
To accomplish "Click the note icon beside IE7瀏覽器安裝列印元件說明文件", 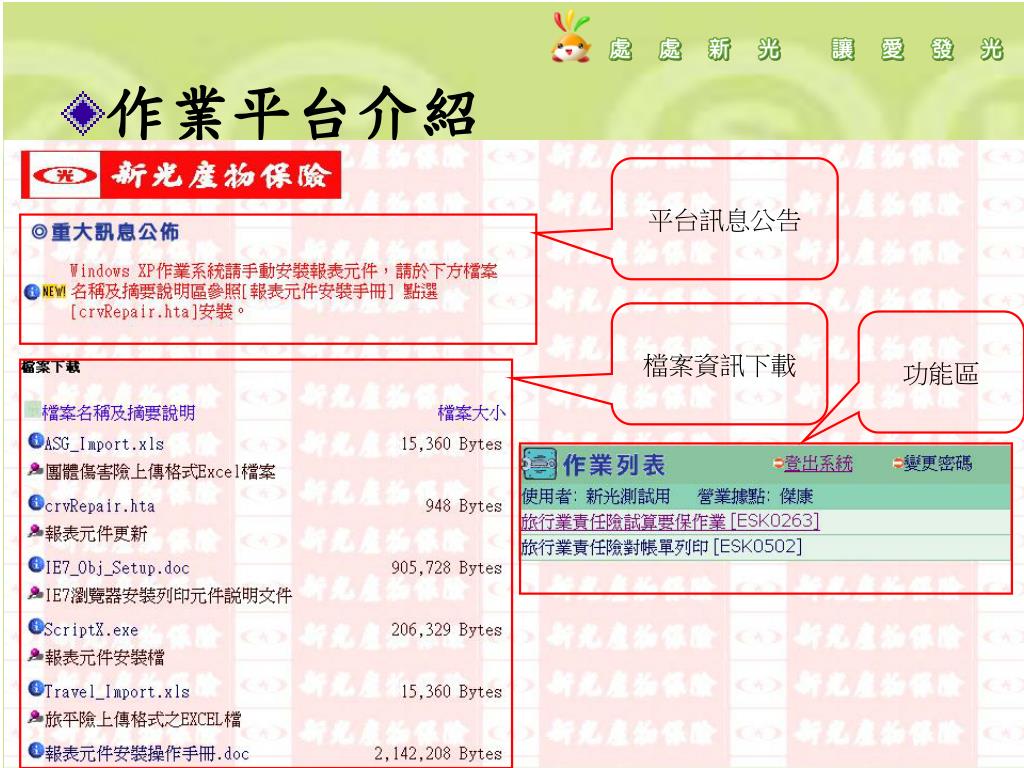I will 35,593.
